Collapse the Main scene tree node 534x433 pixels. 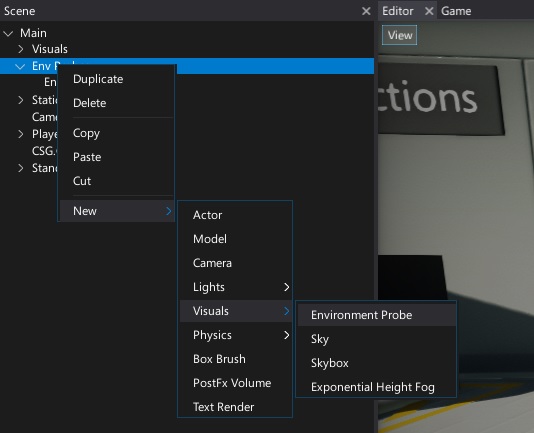[8, 33]
